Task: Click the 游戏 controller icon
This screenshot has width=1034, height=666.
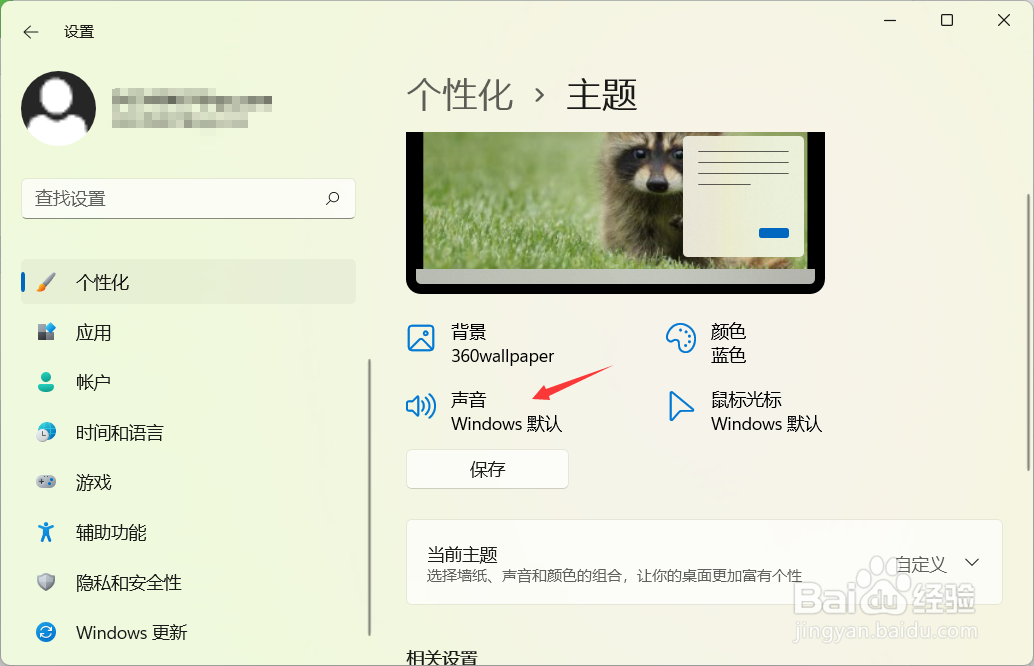Action: click(x=46, y=482)
